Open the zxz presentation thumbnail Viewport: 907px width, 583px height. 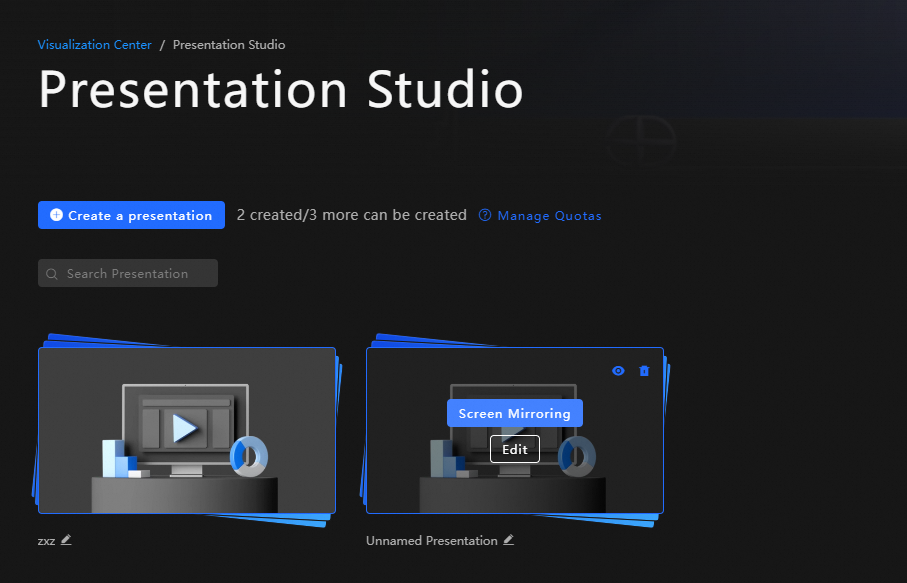pyautogui.click(x=187, y=430)
